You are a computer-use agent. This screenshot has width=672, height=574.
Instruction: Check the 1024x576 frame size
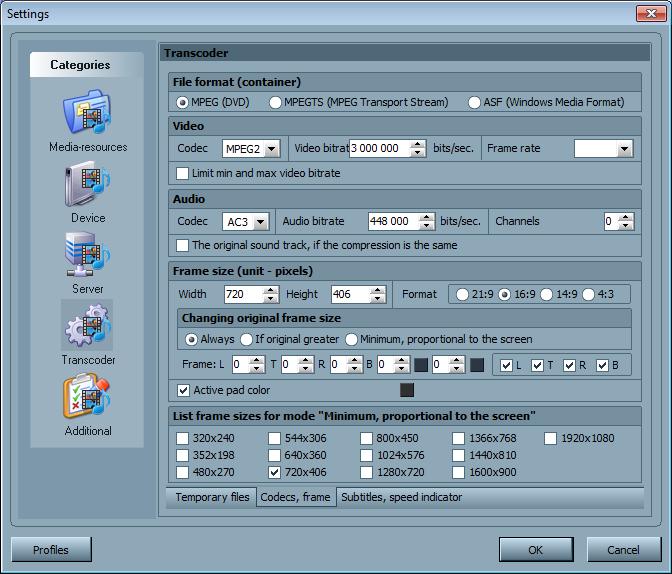coord(366,455)
